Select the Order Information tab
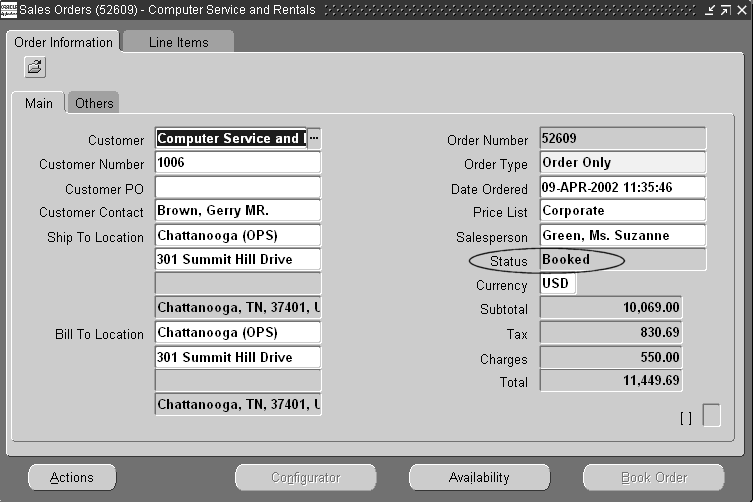The height and width of the screenshot is (502, 753). tap(63, 42)
